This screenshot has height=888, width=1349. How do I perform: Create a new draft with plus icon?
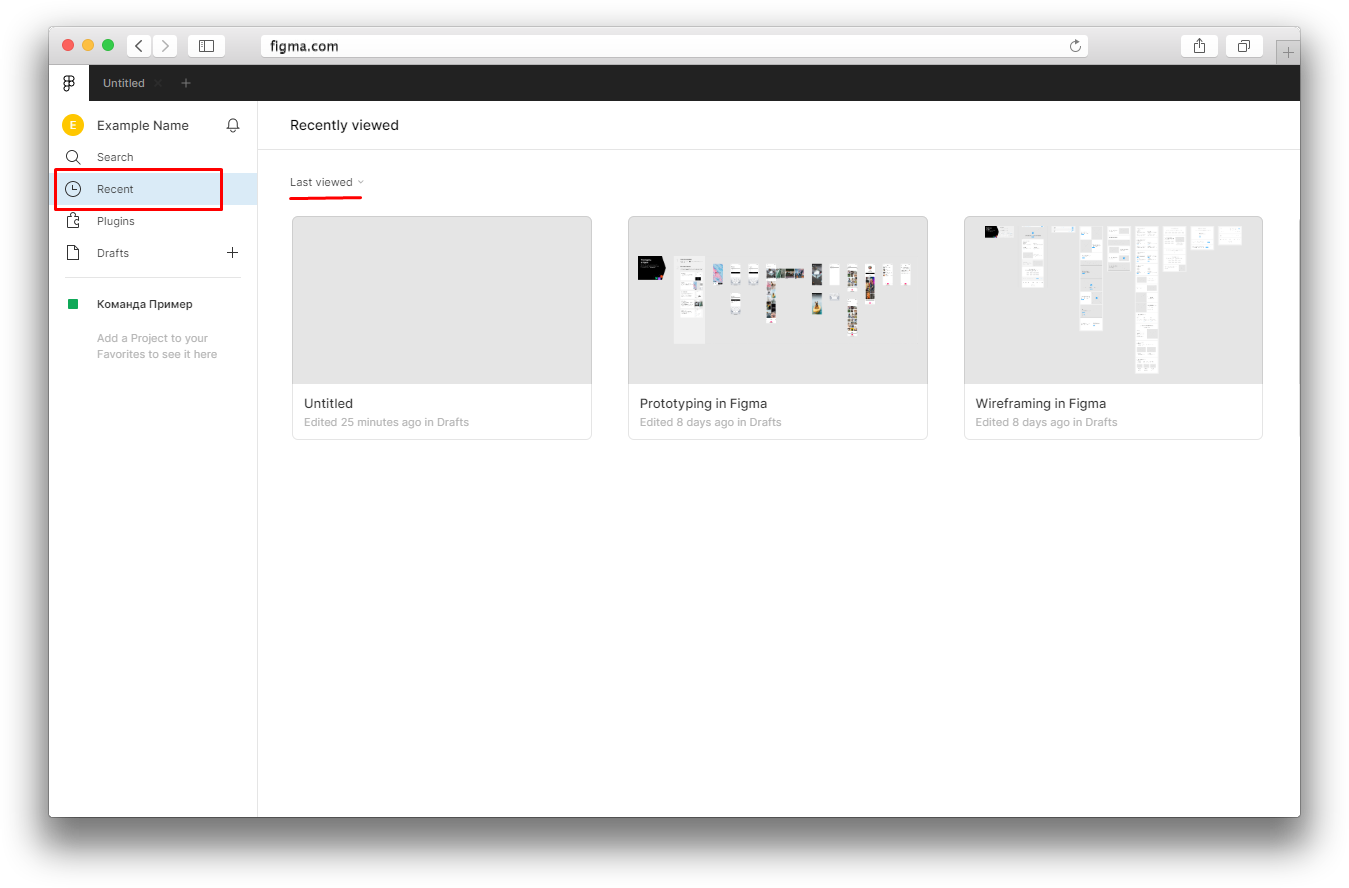pos(233,253)
